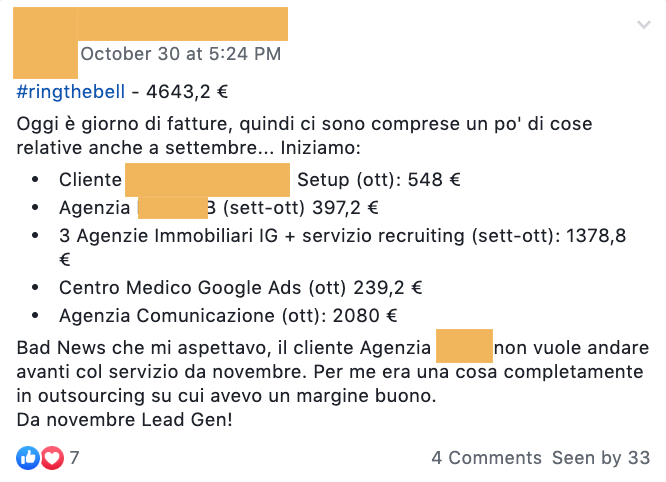
Task: Click the redacted name in the Agenzia sett-ott bullet
Action: (173, 208)
